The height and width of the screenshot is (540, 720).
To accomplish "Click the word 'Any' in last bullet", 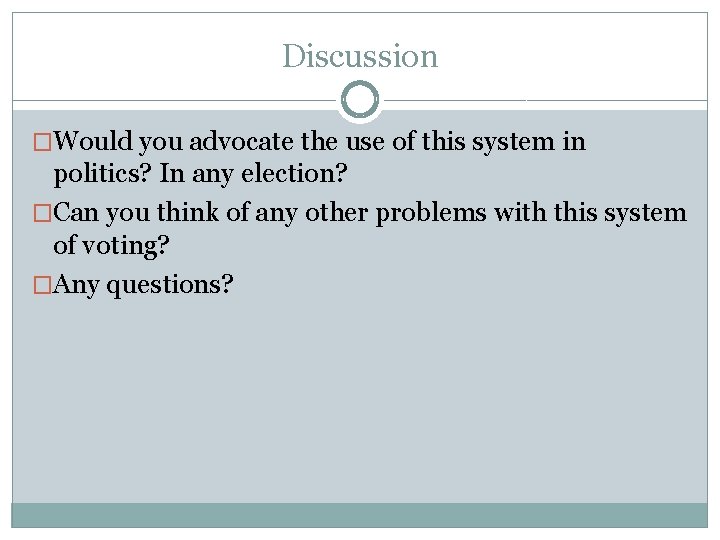I will (x=76, y=286).
